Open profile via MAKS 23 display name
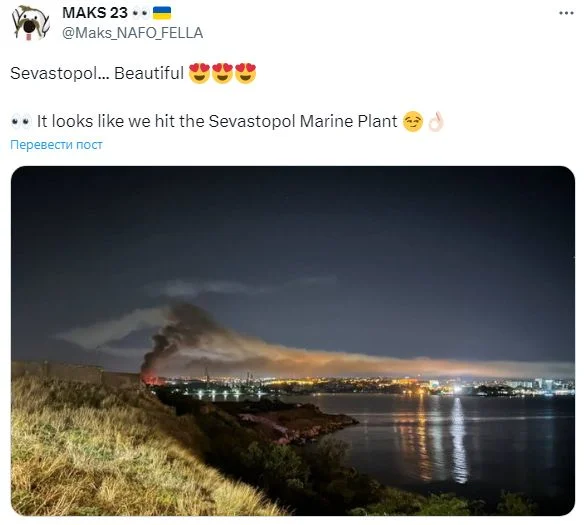This screenshot has height=525, width=587. click(x=95, y=13)
